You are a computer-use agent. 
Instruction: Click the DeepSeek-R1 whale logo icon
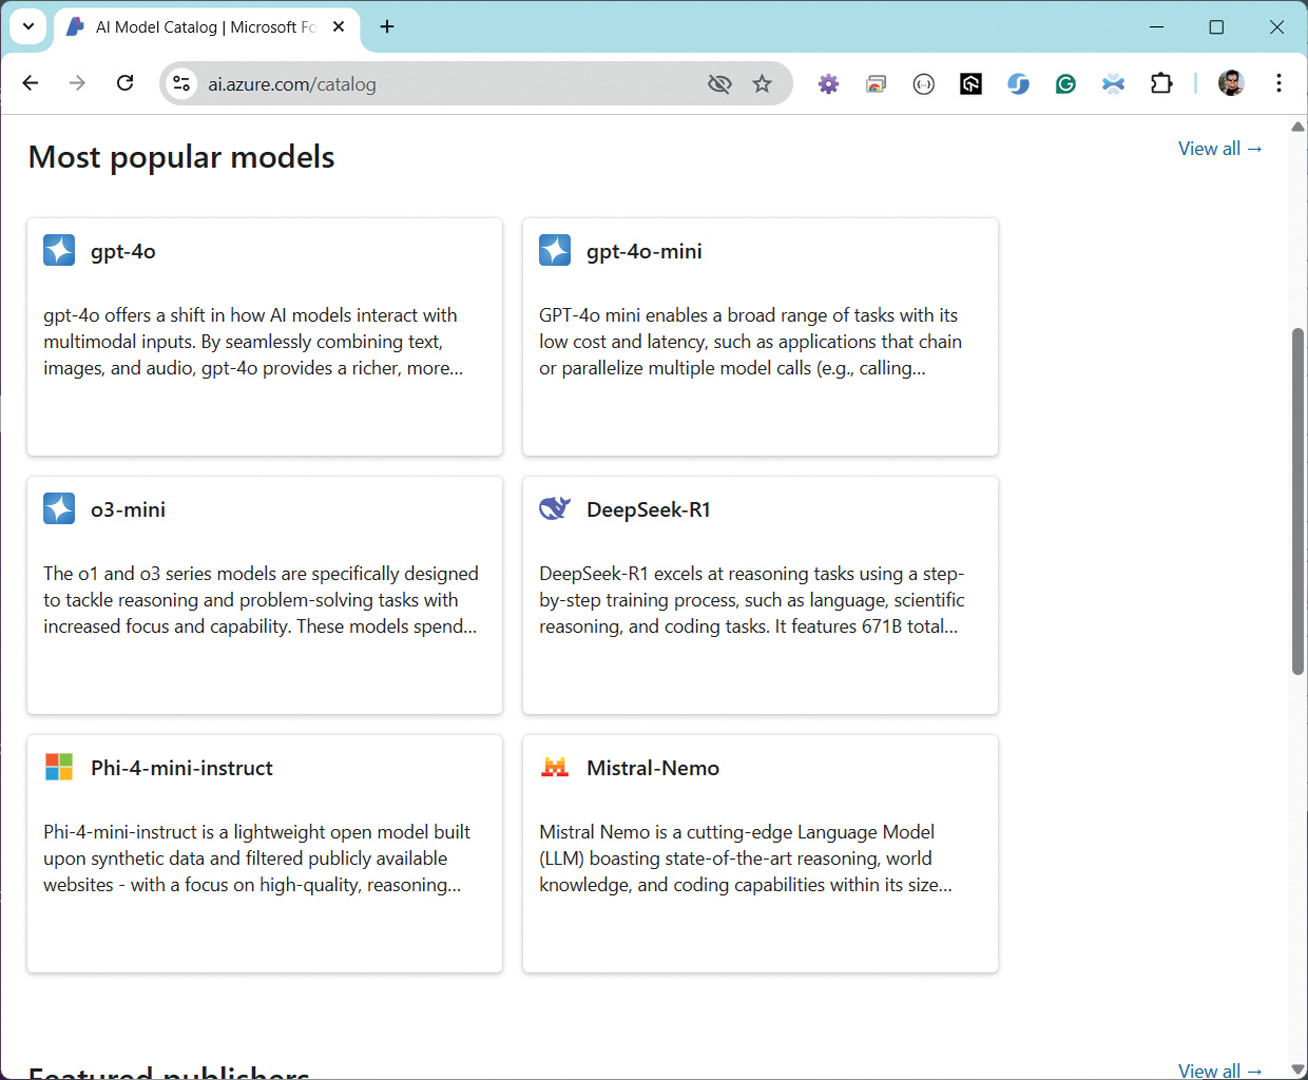[554, 509]
